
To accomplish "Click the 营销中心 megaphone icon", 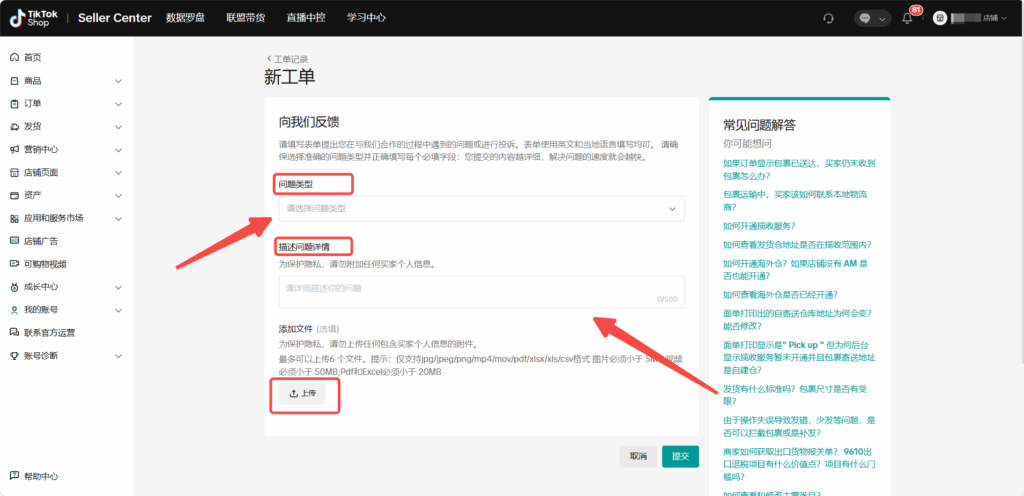I will [x=14, y=149].
